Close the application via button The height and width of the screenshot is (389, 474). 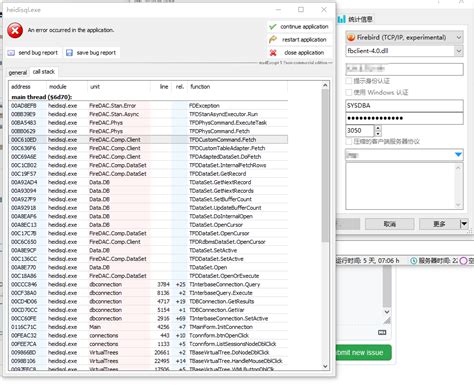[x=299, y=53]
